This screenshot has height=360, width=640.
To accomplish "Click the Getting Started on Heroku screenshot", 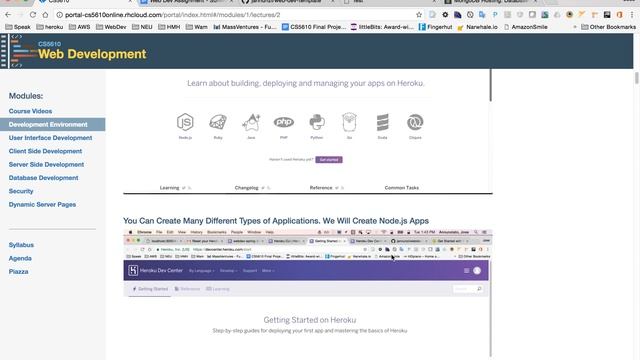I will point(307,293).
